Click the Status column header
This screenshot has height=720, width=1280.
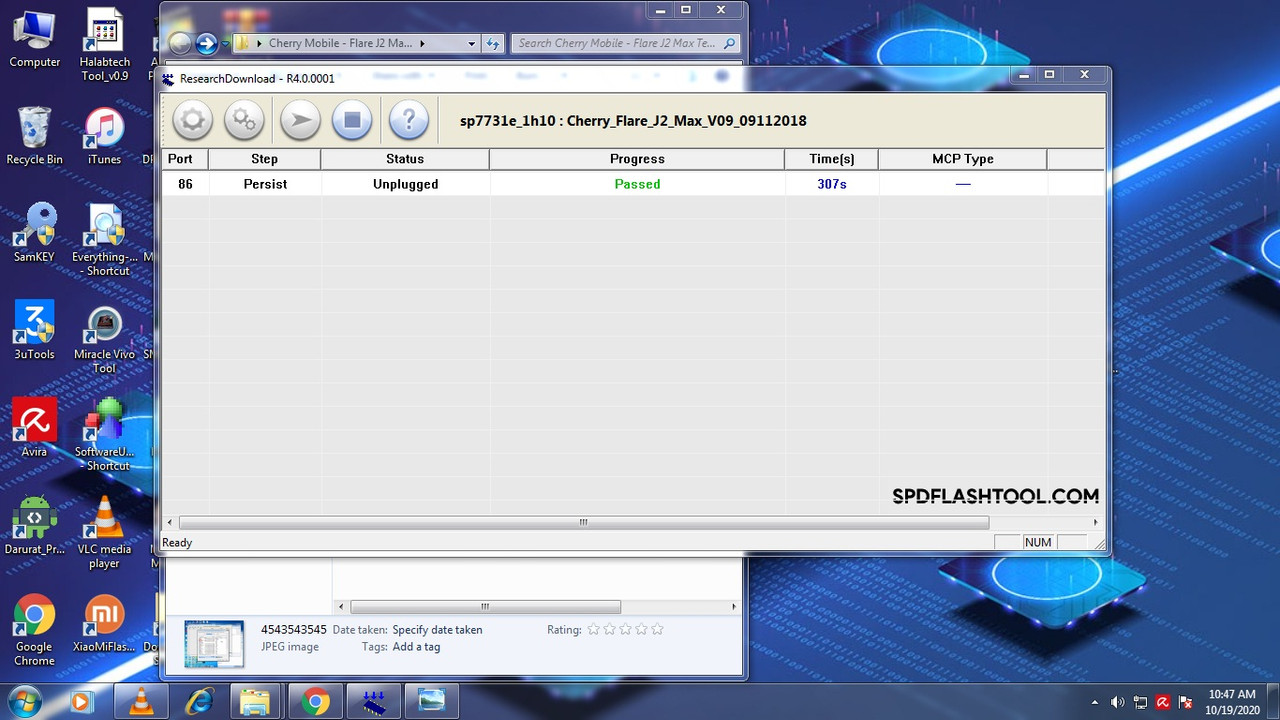[x=405, y=159]
